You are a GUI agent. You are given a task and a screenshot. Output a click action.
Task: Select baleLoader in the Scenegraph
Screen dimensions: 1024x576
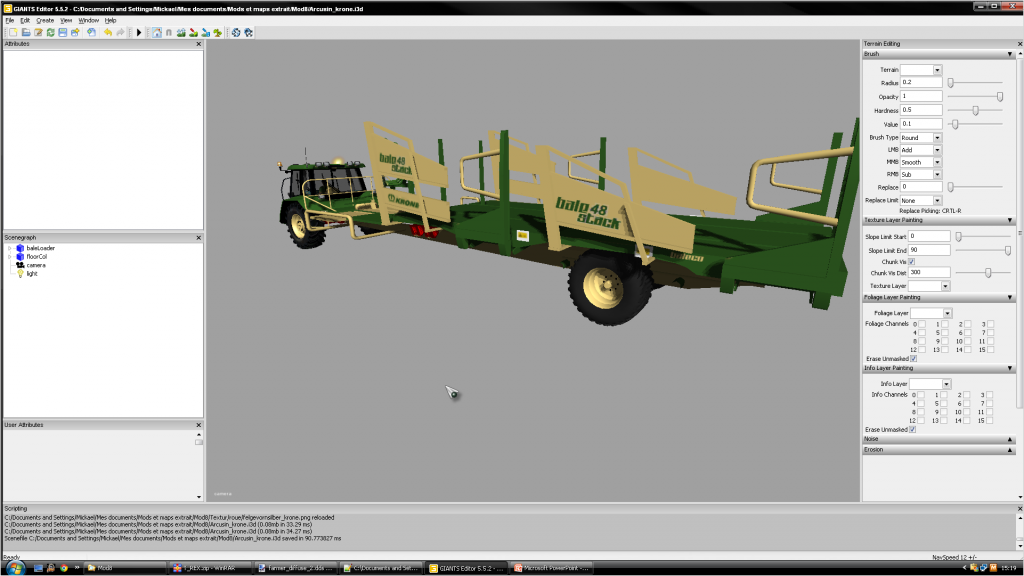(x=40, y=248)
